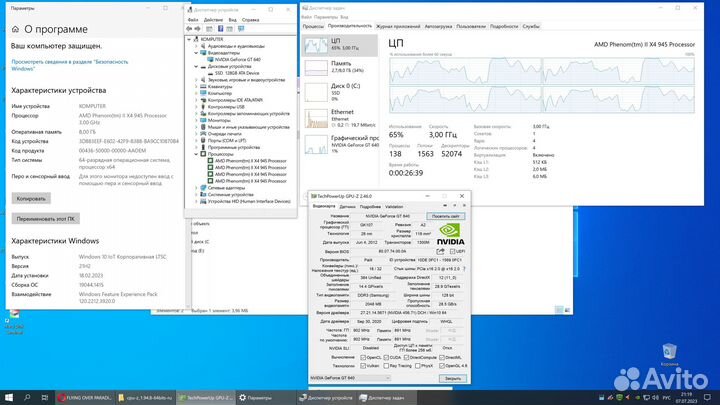Open the Validation tab in GPU-Z
Image resolution: width=720 pixels, height=405 pixels.
[x=394, y=207]
